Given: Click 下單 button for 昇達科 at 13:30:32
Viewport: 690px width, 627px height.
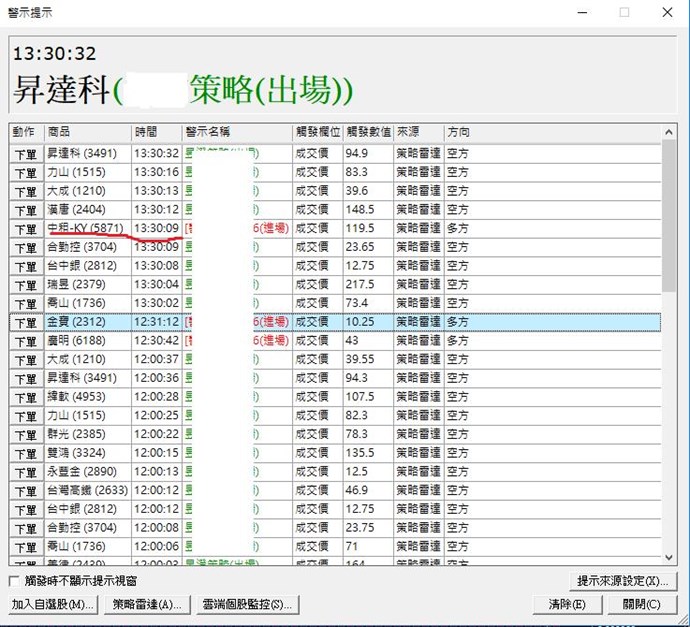Looking at the screenshot, I should click(25, 154).
